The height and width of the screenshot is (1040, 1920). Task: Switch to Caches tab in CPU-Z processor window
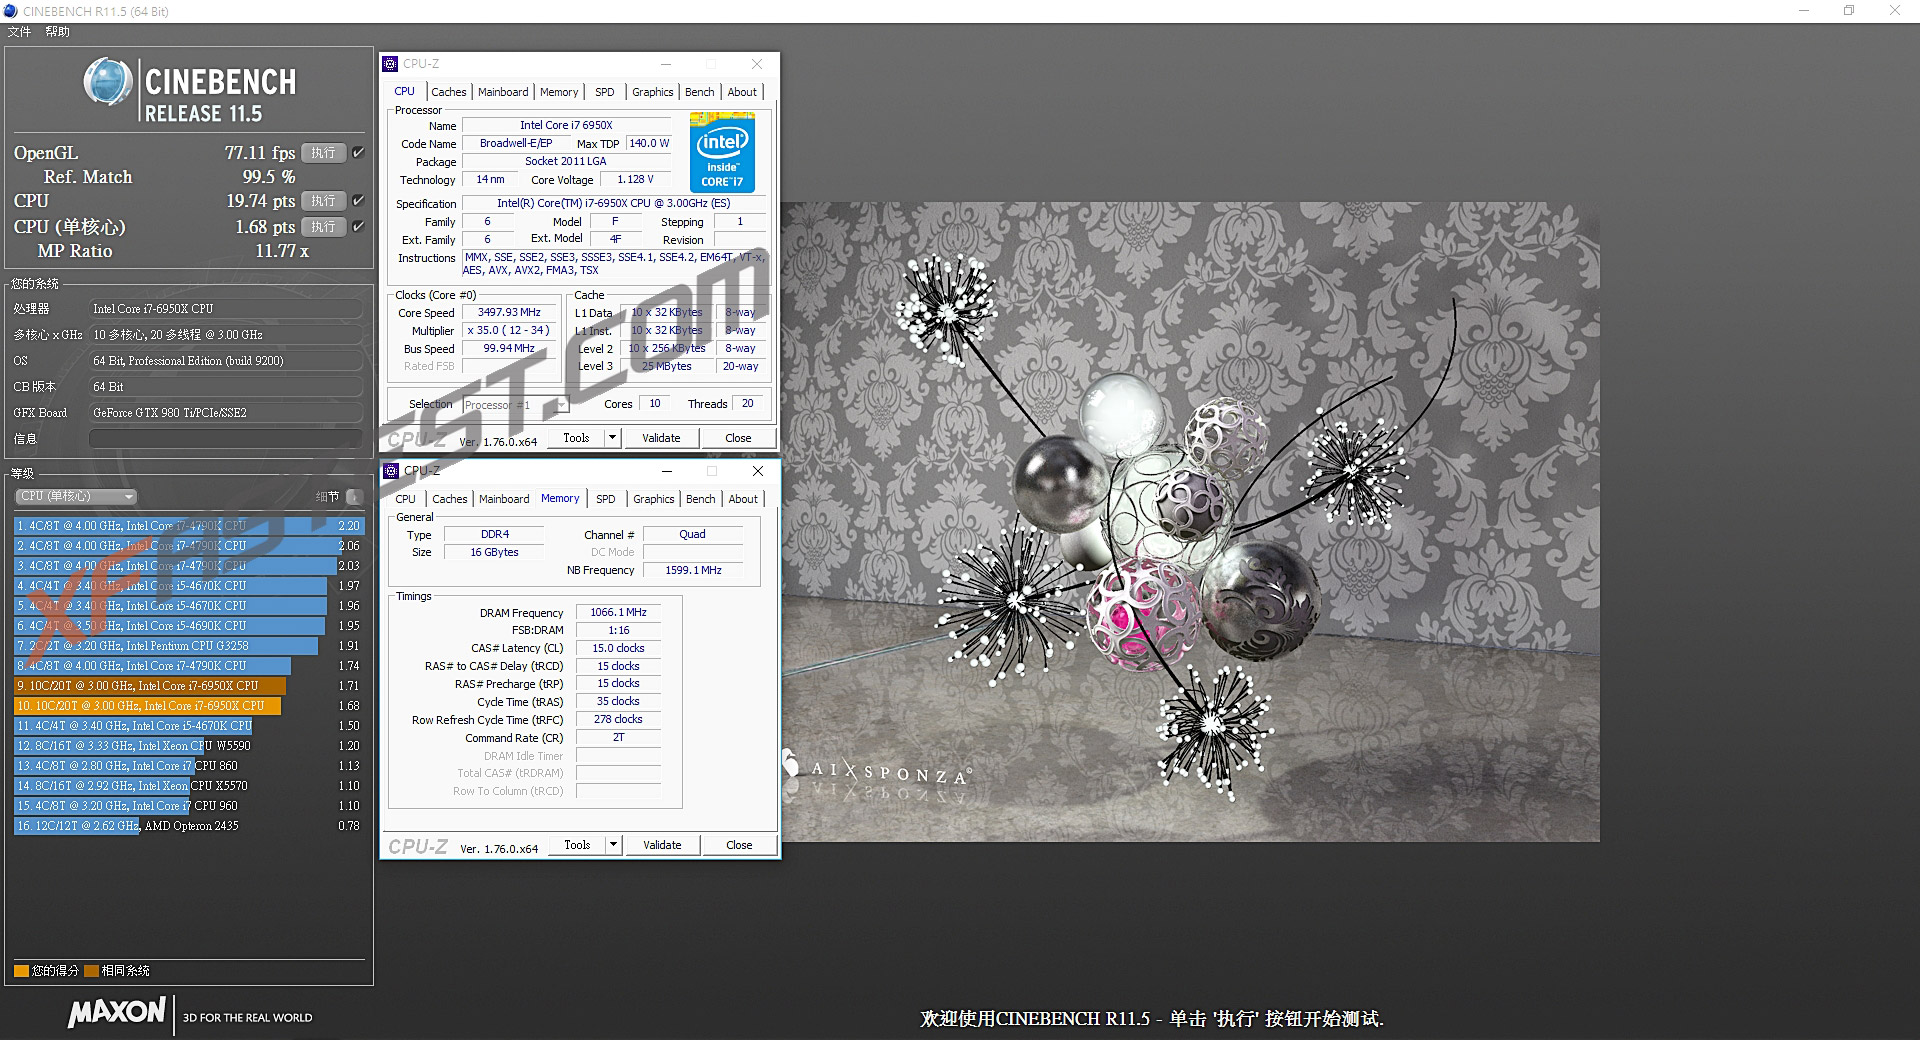click(x=449, y=92)
